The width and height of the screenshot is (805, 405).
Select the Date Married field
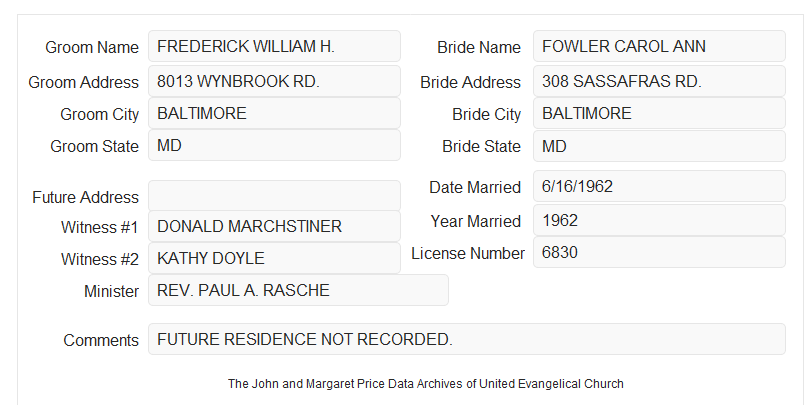pos(659,186)
